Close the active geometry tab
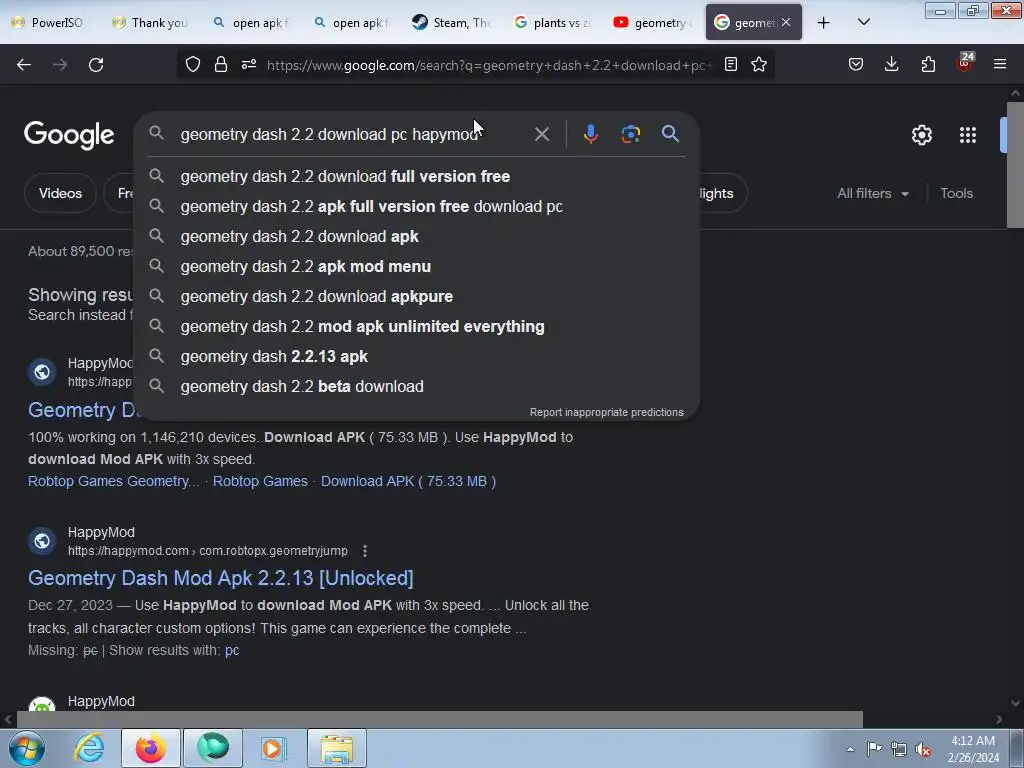 click(x=786, y=22)
